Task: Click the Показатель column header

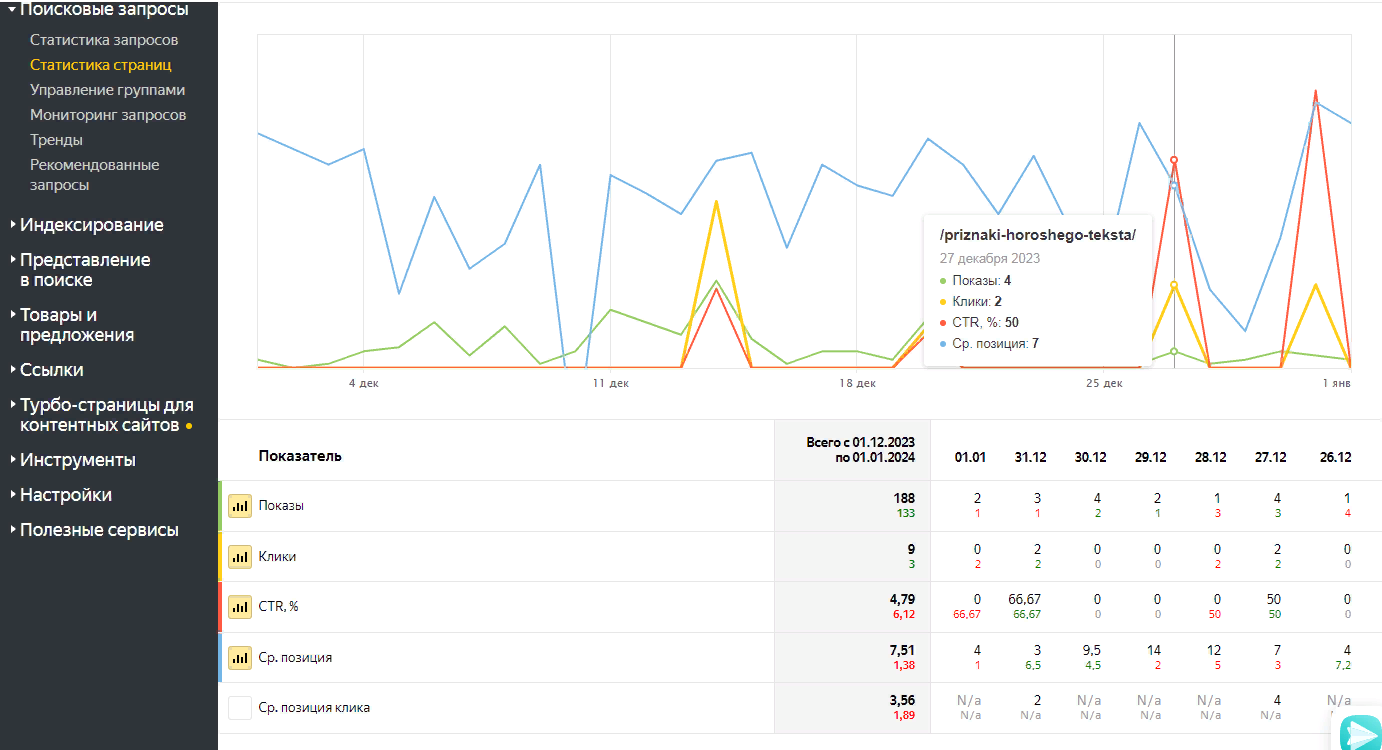Action: click(300, 456)
